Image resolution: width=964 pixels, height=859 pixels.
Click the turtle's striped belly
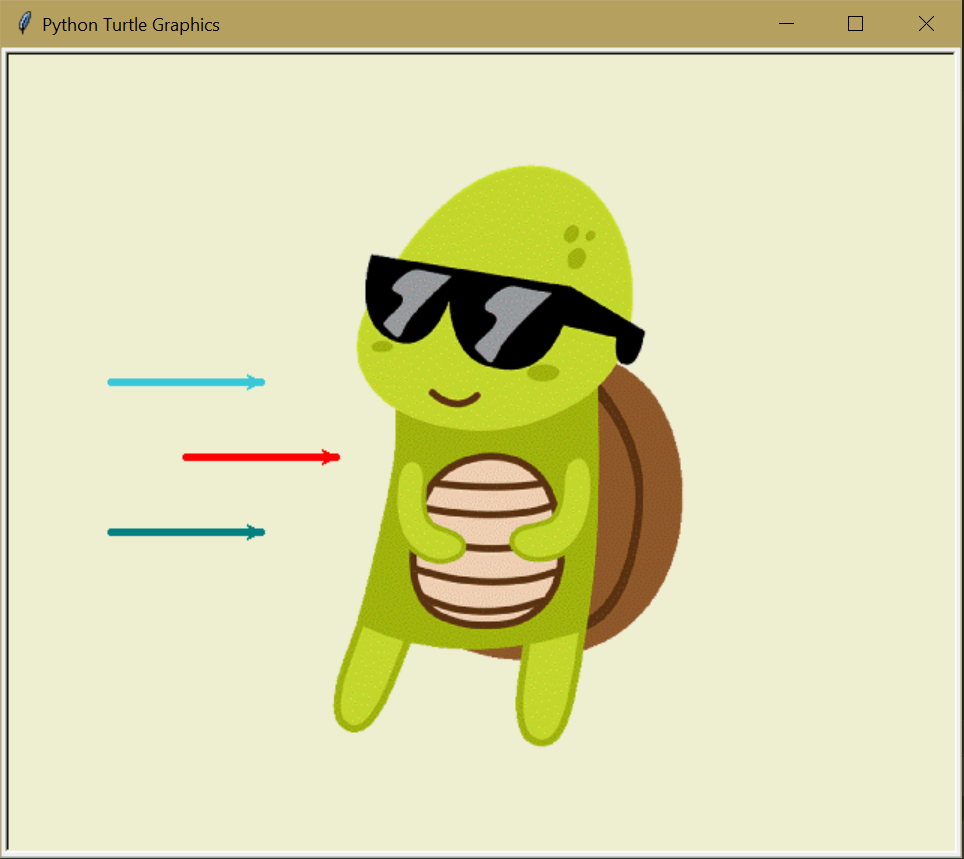click(489, 541)
